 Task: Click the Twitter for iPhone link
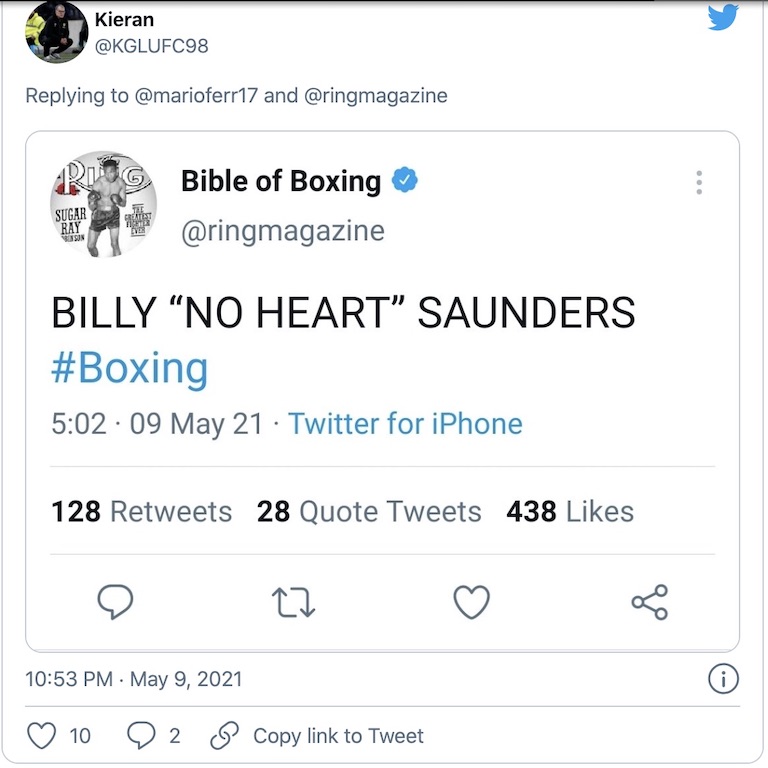405,423
